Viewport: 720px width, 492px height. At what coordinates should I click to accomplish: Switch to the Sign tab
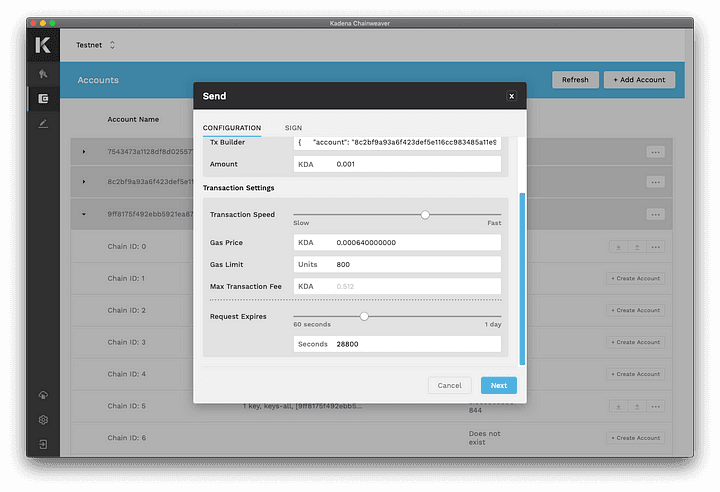click(x=293, y=128)
